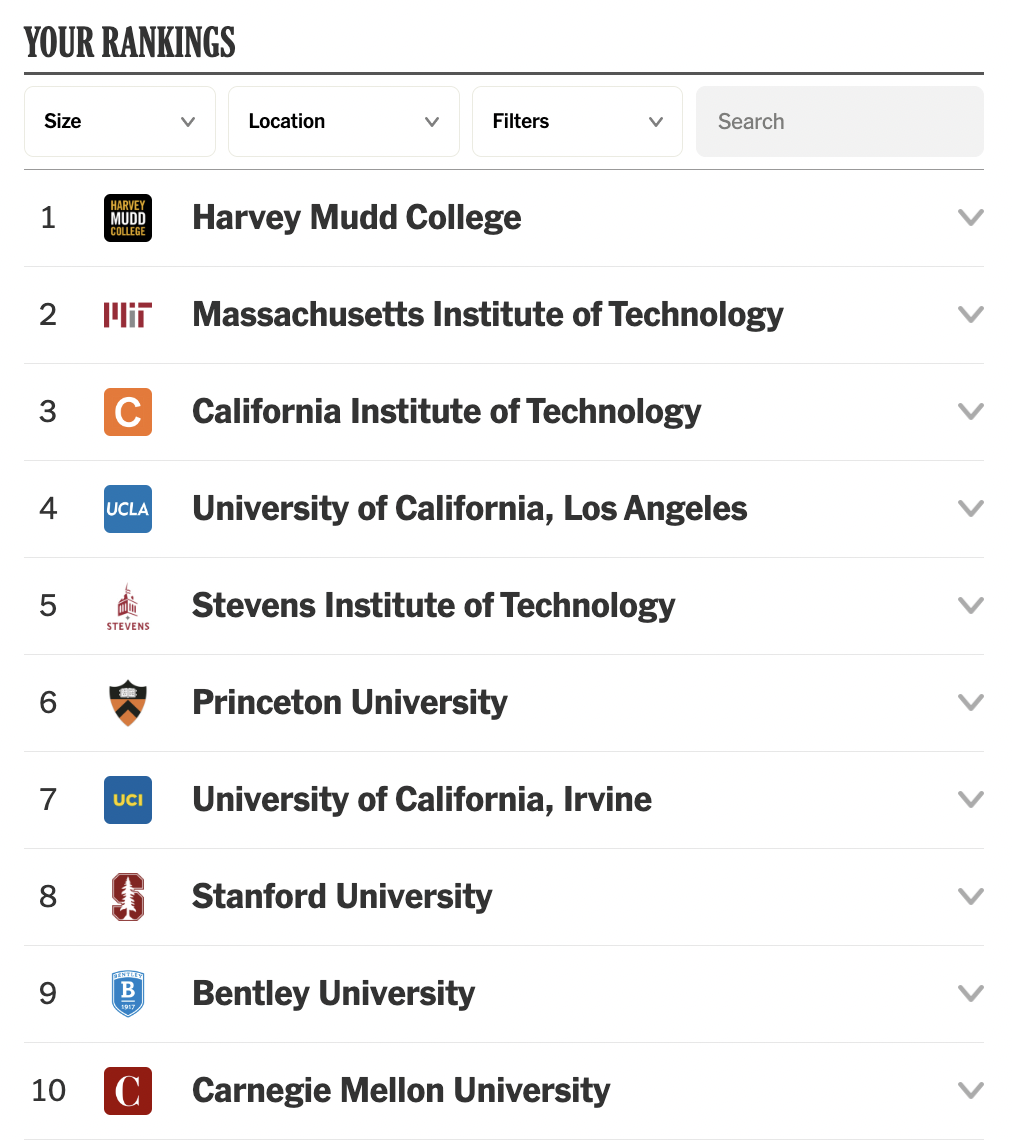Click the MIT logo icon

128,315
